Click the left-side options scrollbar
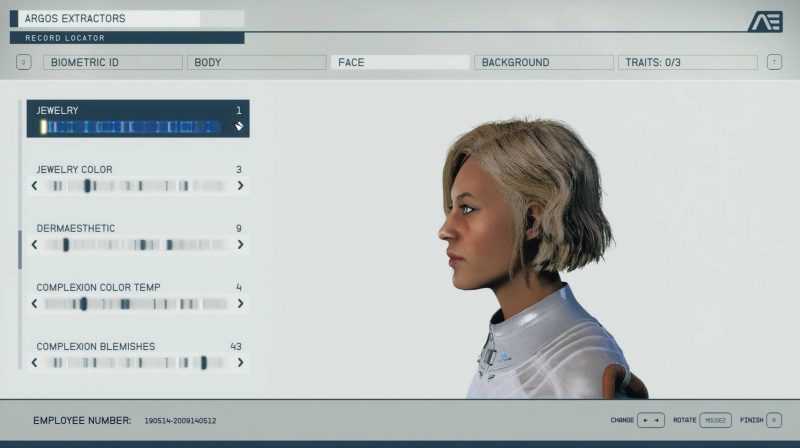This screenshot has height=448, width=800. (20, 250)
